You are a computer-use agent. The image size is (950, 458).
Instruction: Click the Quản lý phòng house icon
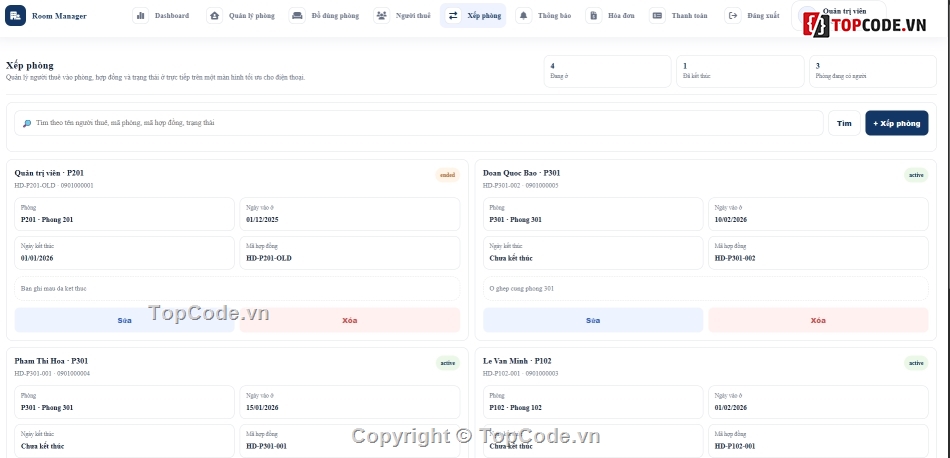214,16
